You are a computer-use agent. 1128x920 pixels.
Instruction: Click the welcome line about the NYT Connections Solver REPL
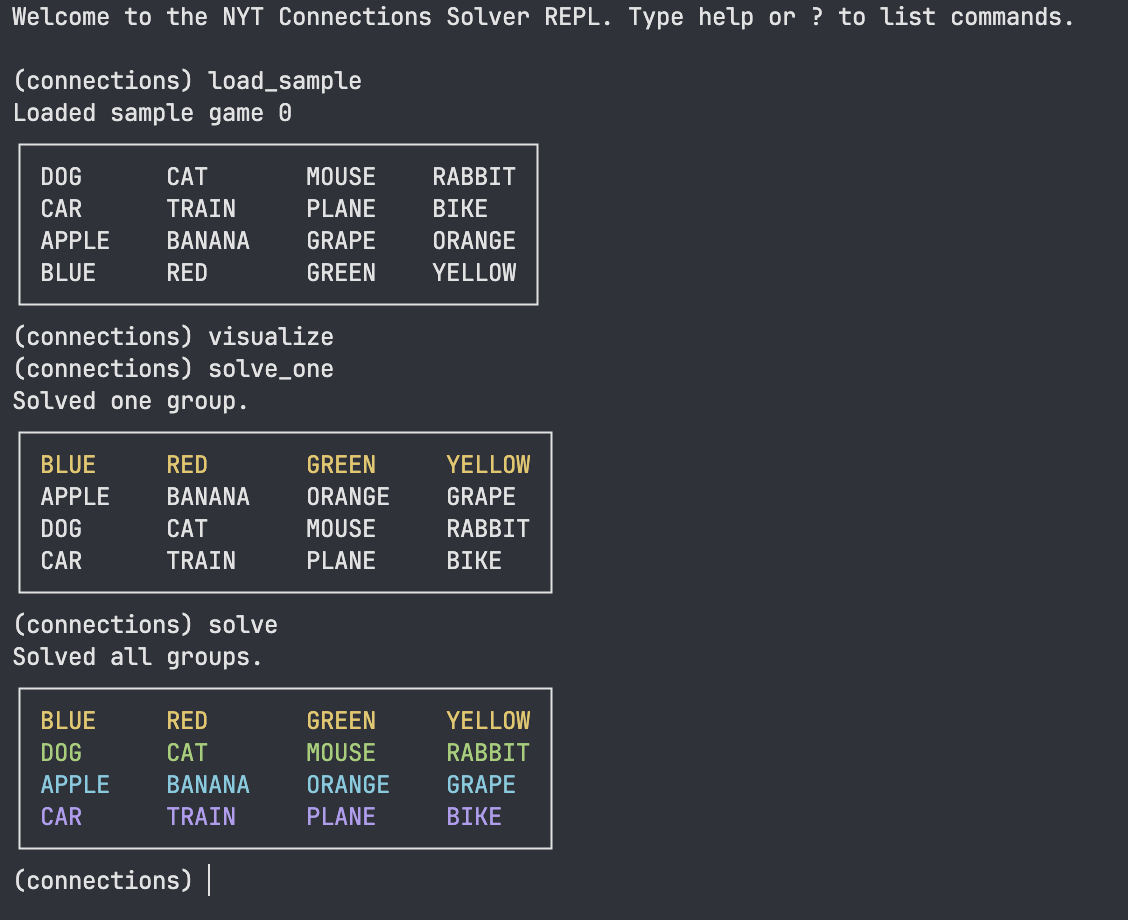point(543,17)
